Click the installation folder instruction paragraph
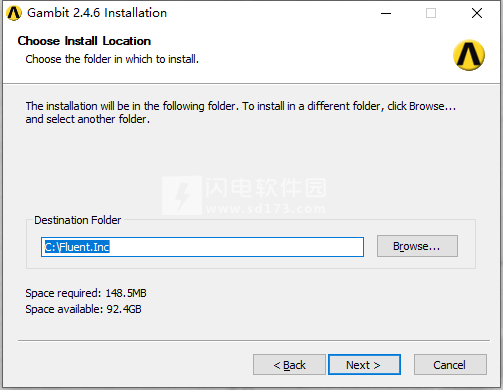This screenshot has width=503, height=390. pos(241,112)
